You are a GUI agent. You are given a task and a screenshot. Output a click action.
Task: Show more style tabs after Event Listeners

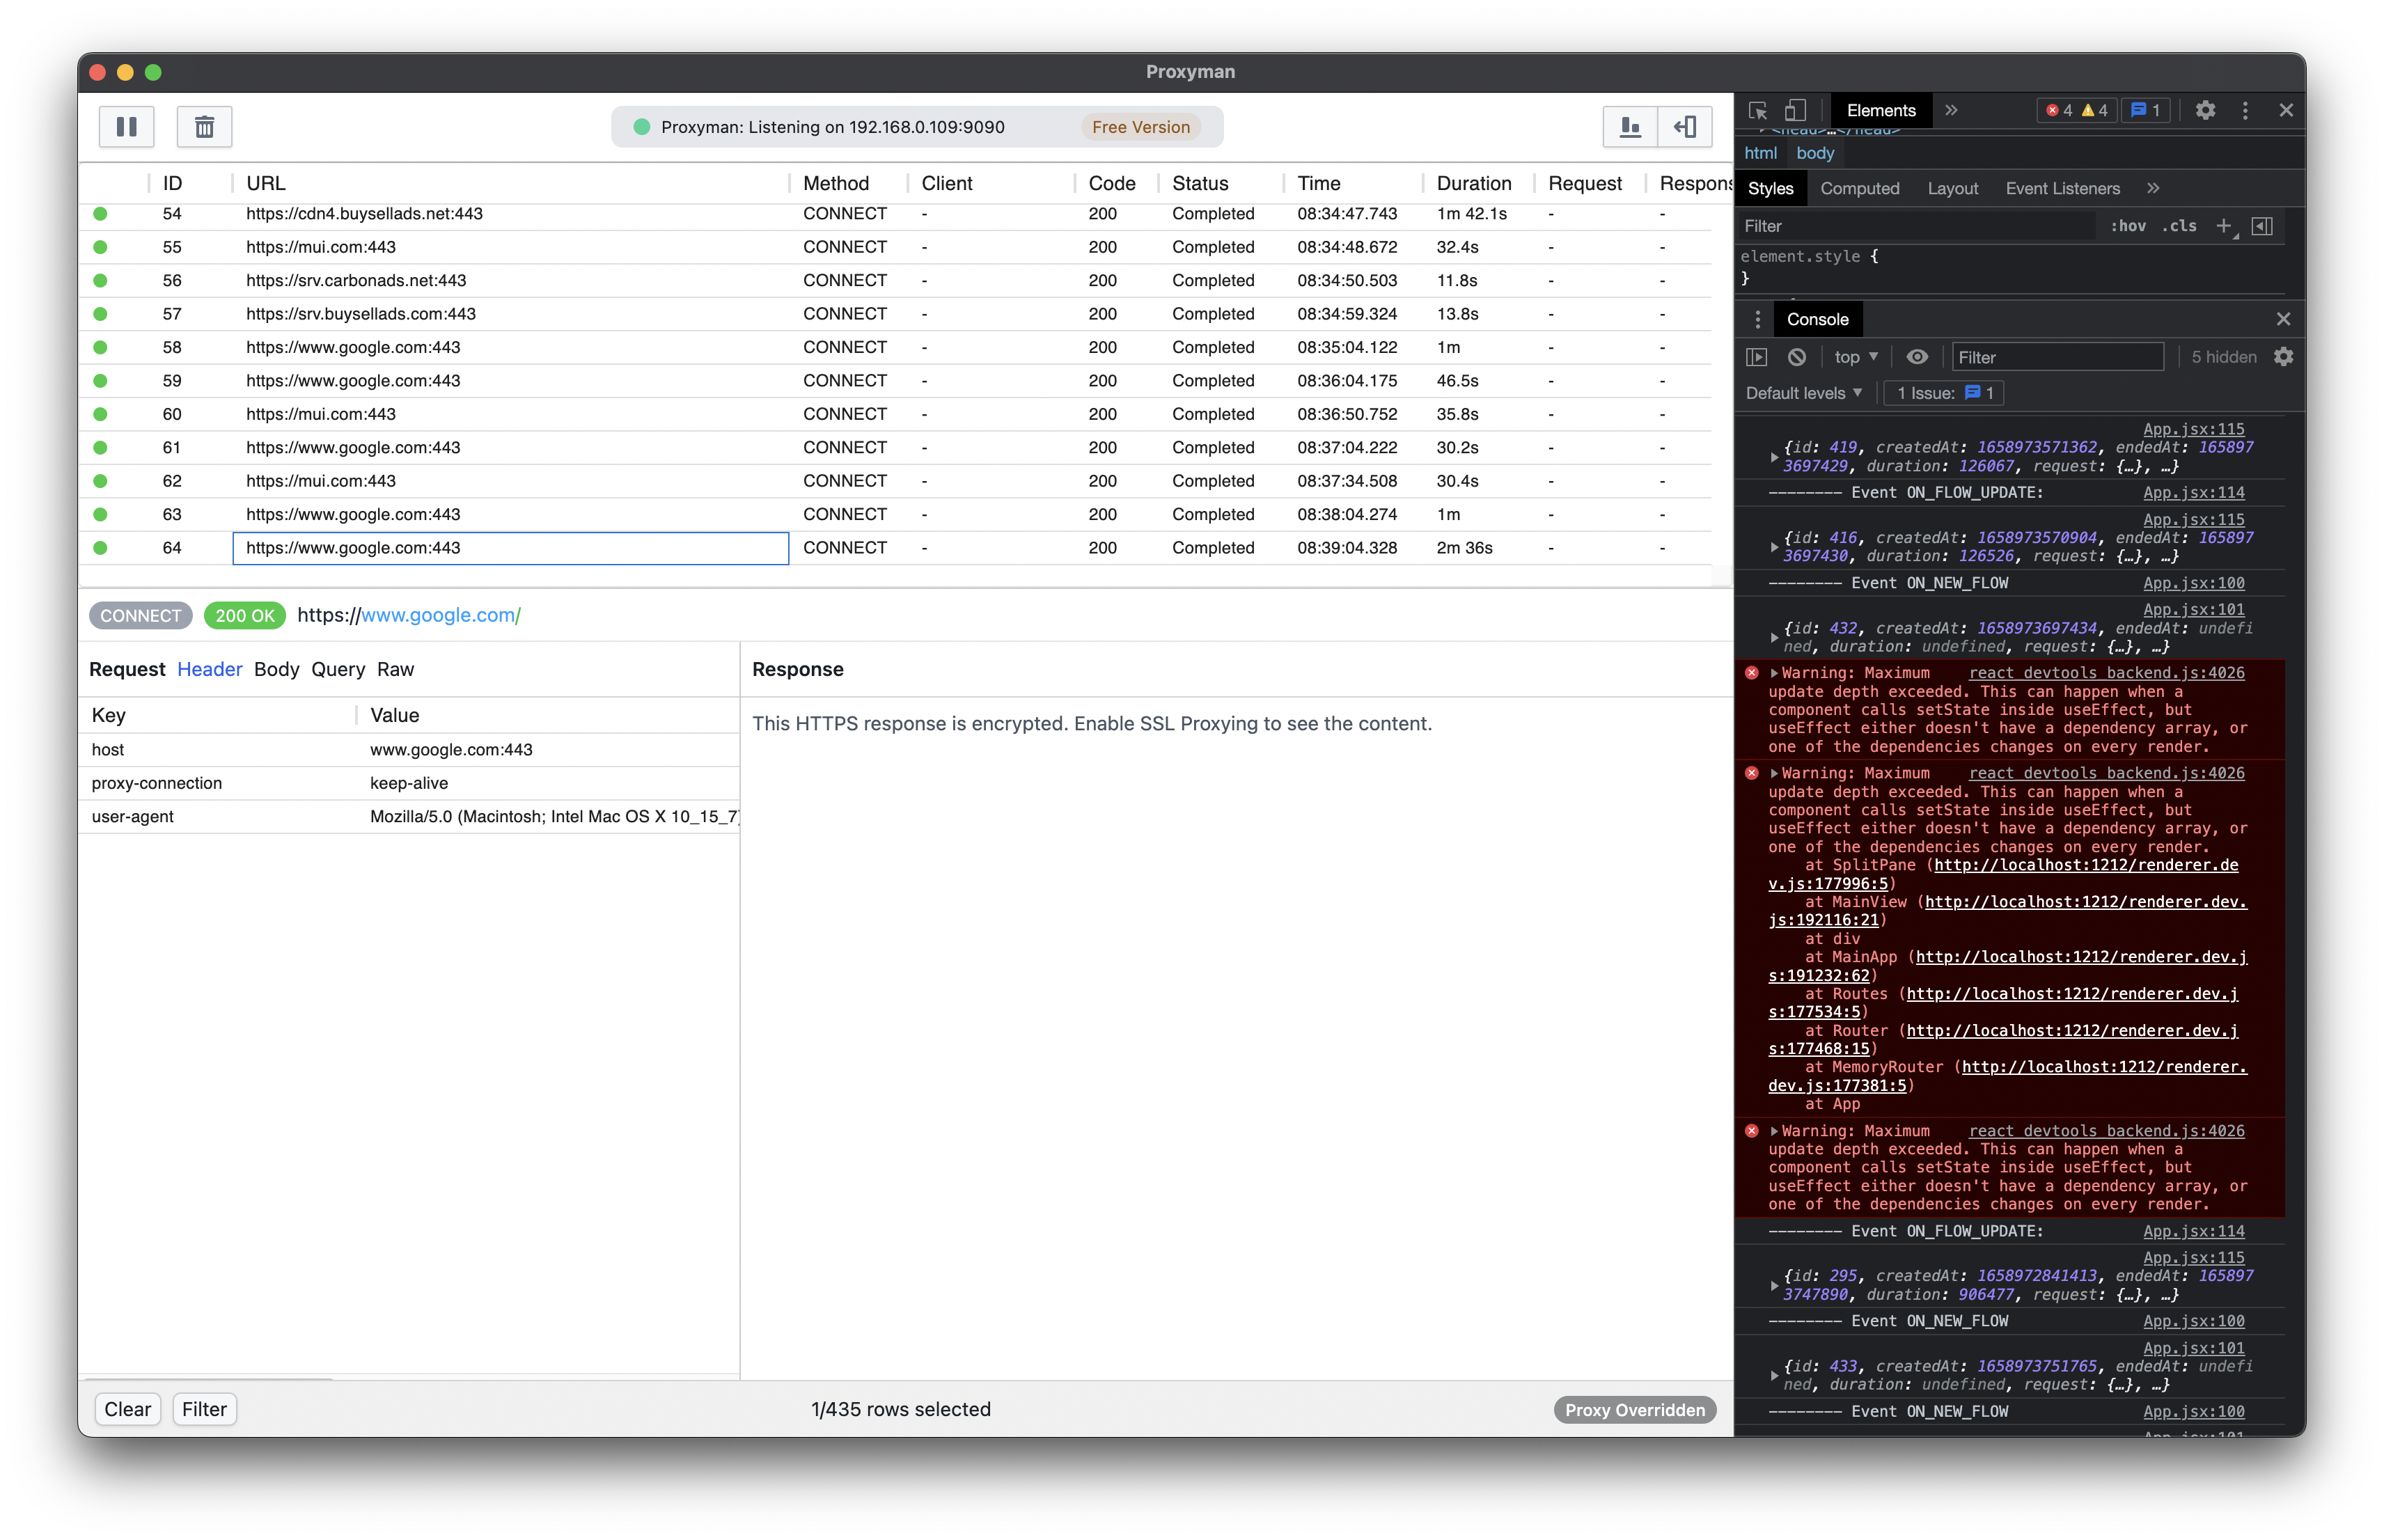click(2153, 188)
